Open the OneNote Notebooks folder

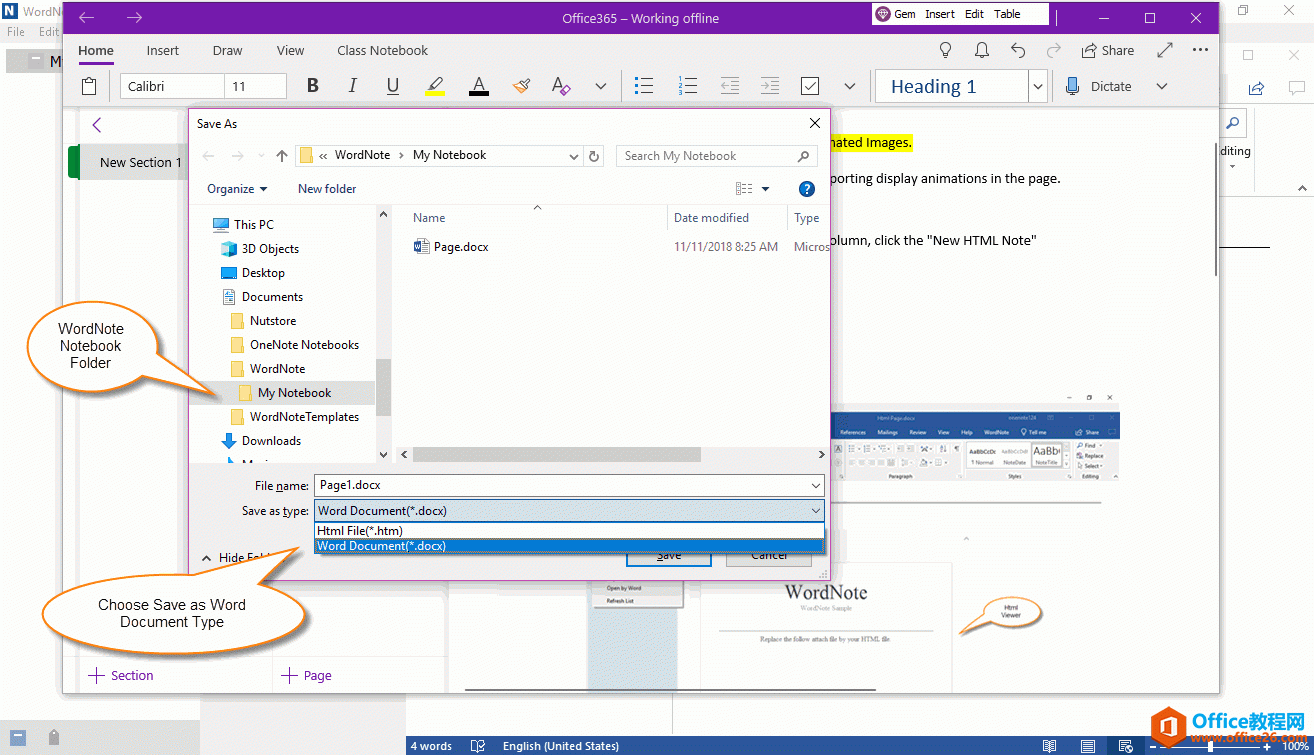click(294, 344)
